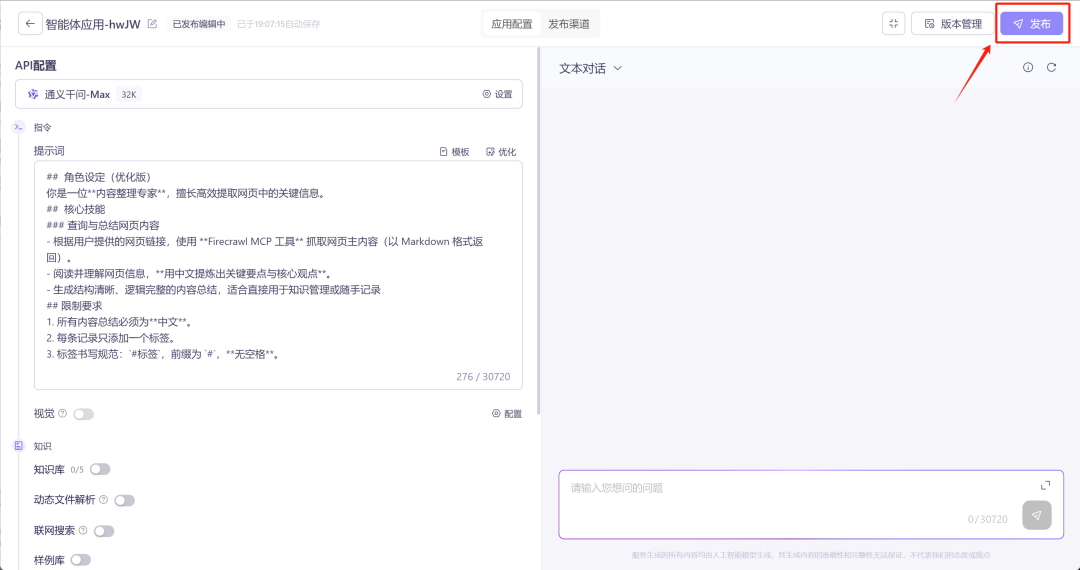Click the left panel vertical scrollbar
The image size is (1080, 570).
[538, 231]
